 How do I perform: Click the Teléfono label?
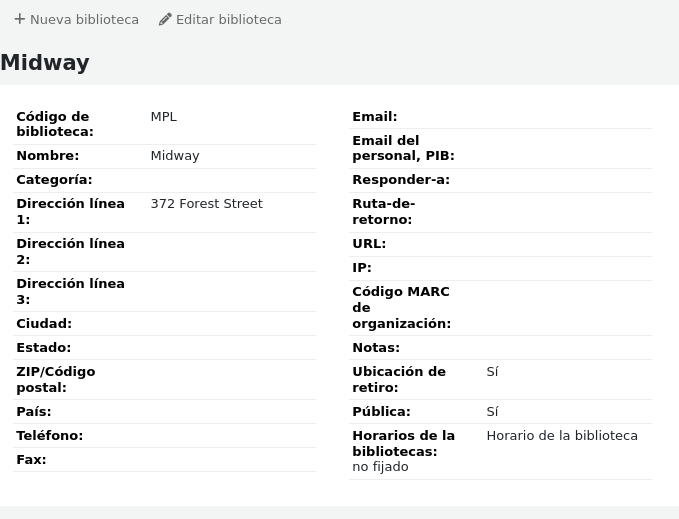coord(49,436)
